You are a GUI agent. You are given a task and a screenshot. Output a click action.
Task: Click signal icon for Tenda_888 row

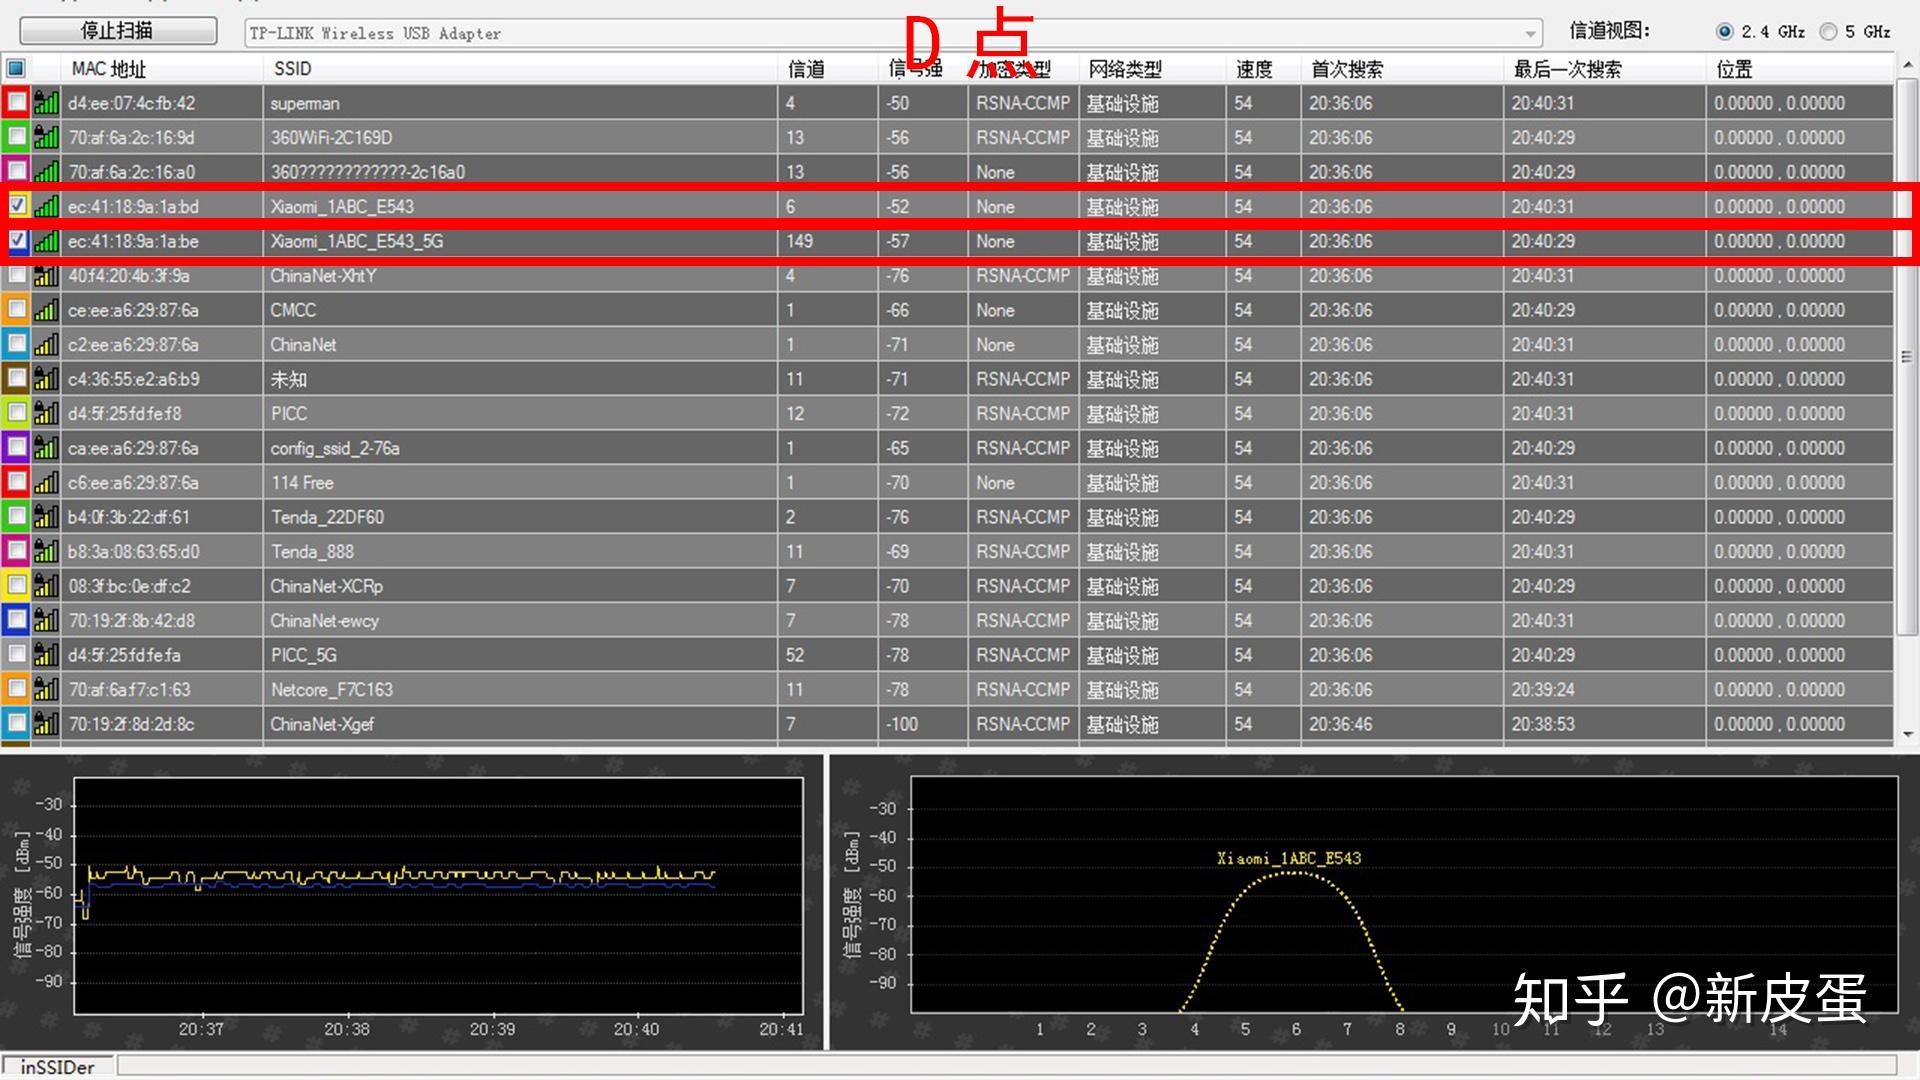pyautogui.click(x=46, y=551)
